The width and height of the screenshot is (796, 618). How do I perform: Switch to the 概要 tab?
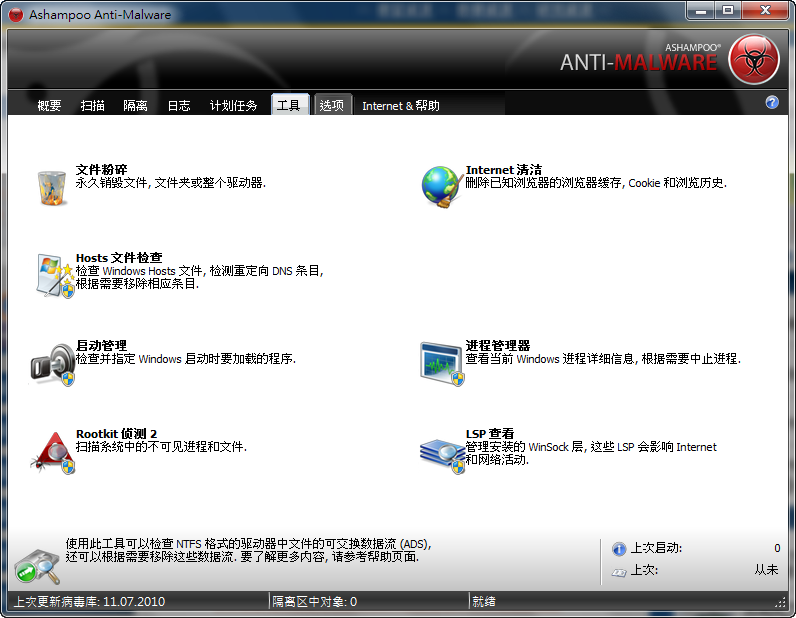[49, 106]
